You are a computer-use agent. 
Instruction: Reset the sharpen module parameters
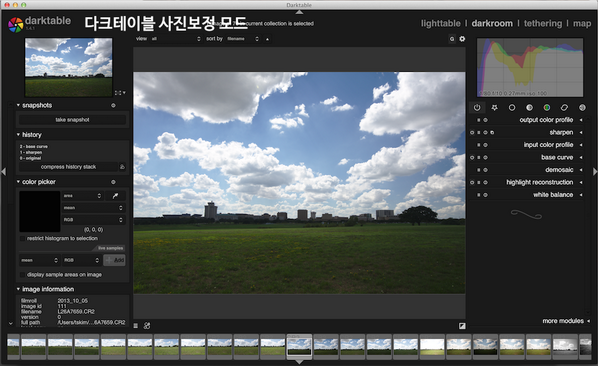pos(485,133)
